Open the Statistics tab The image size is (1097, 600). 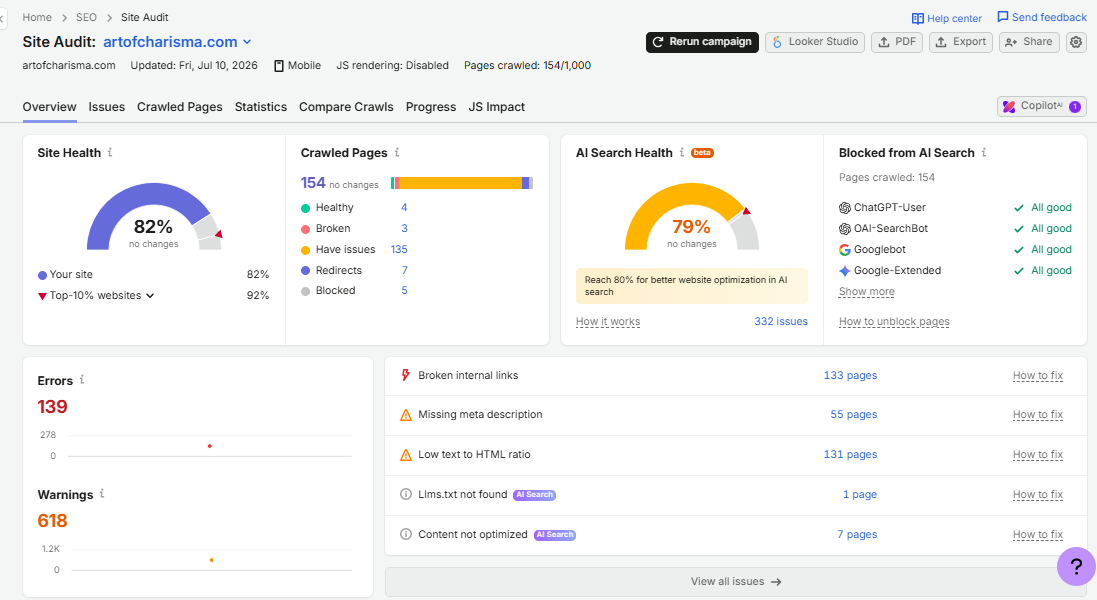pos(261,107)
